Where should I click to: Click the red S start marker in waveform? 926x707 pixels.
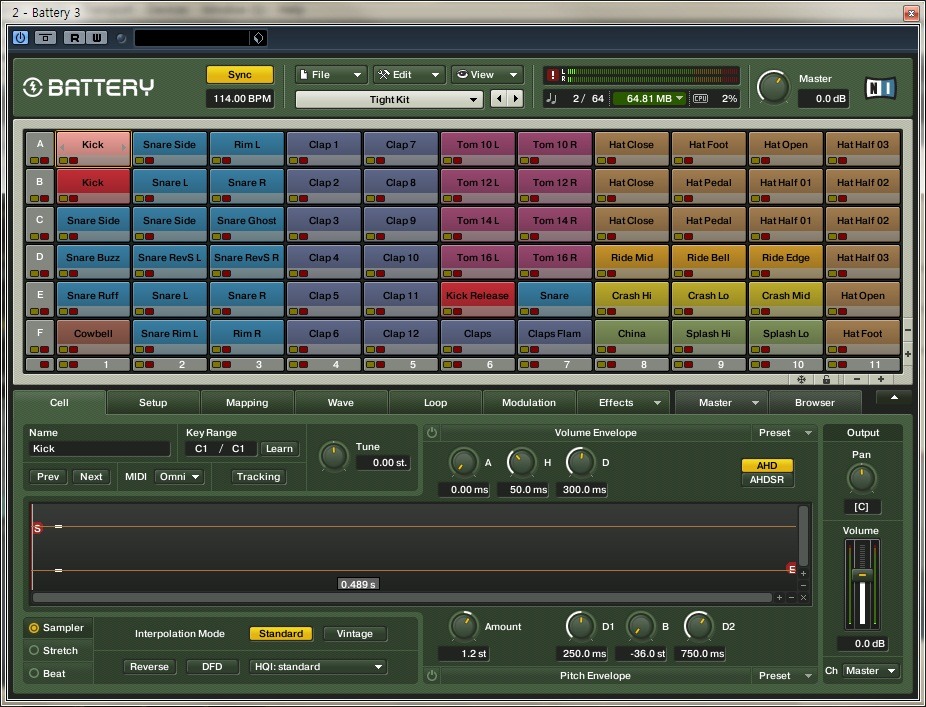(x=38, y=528)
